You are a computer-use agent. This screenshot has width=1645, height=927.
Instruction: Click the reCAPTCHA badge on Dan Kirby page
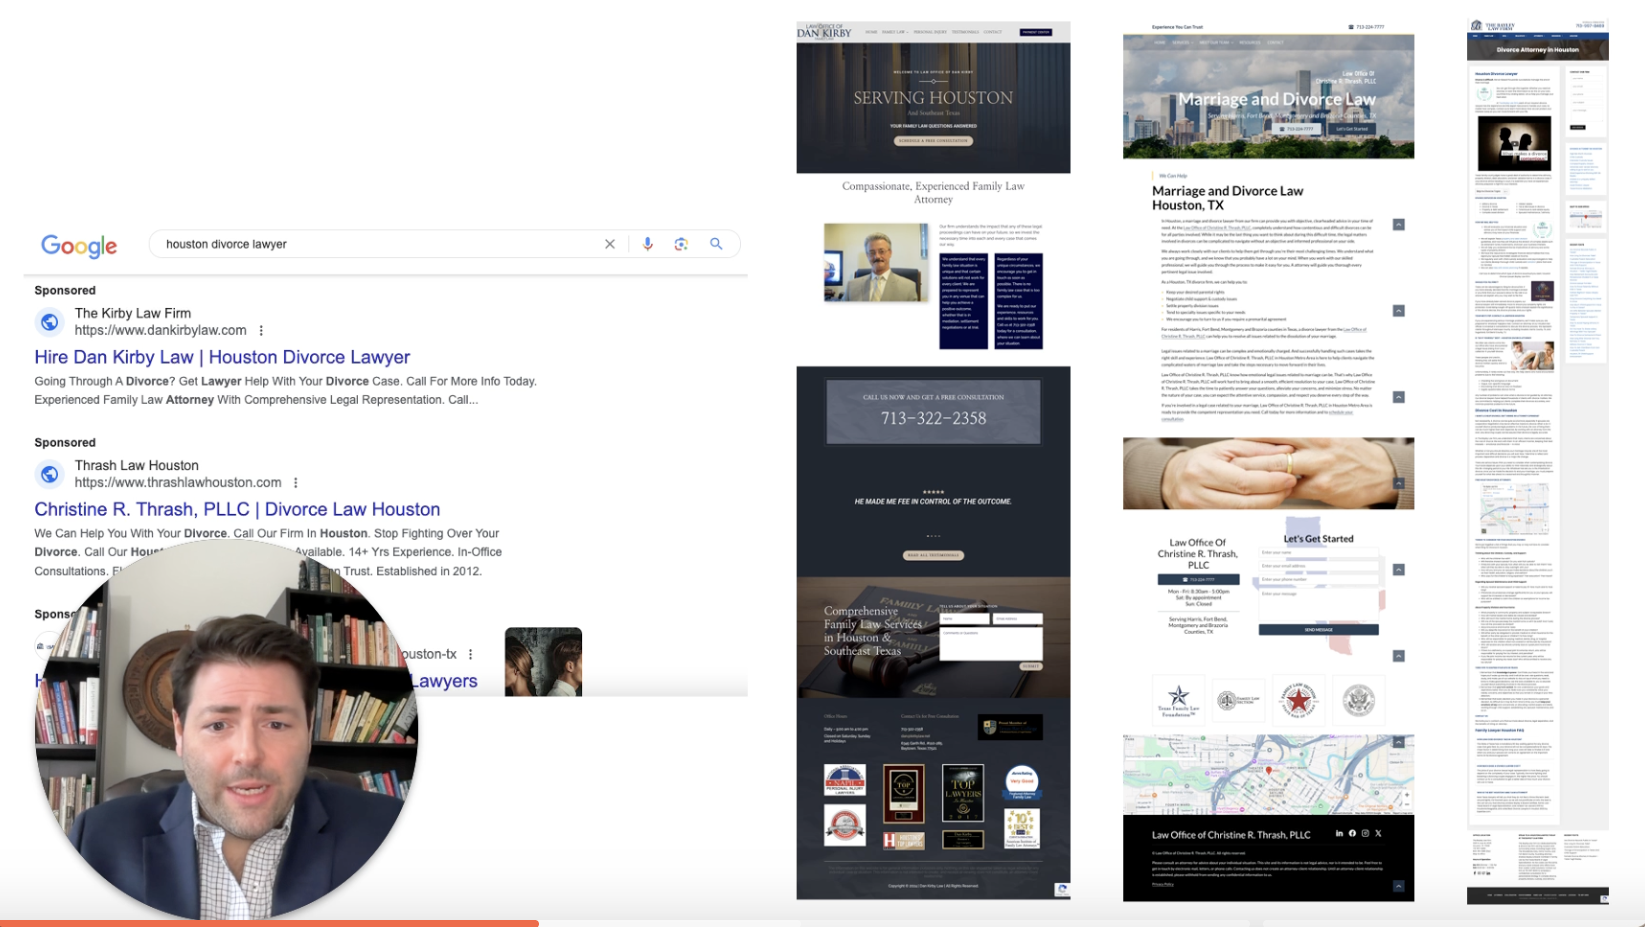[1062, 889]
